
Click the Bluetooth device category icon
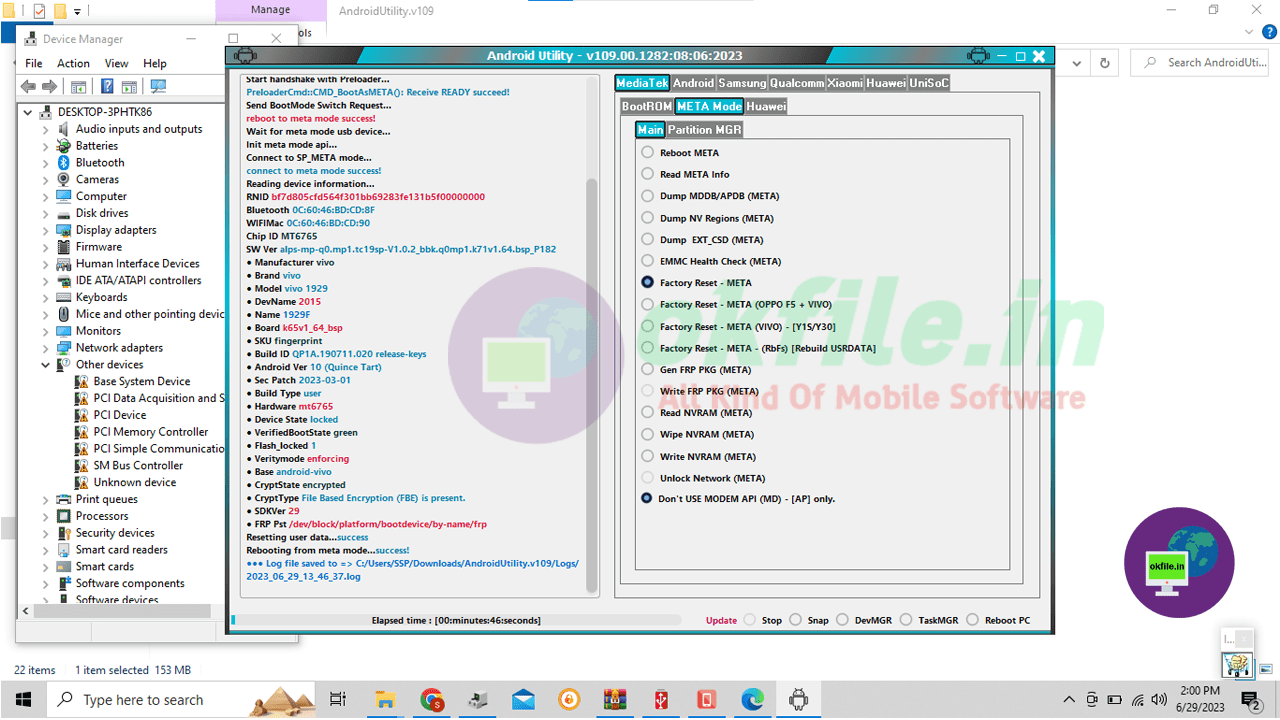tap(64, 162)
